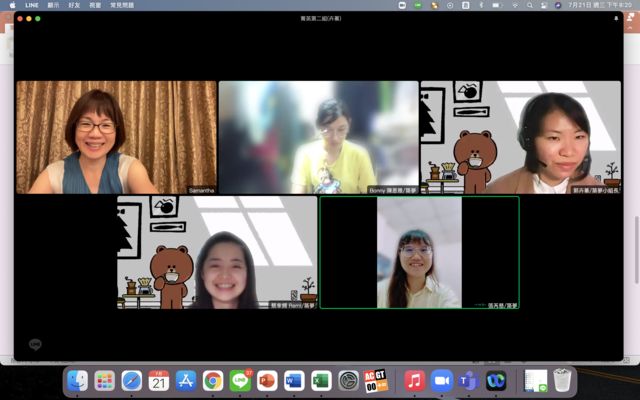The height and width of the screenshot is (400, 640).
Task: Open the Music app in the Dock
Action: pyautogui.click(x=414, y=381)
